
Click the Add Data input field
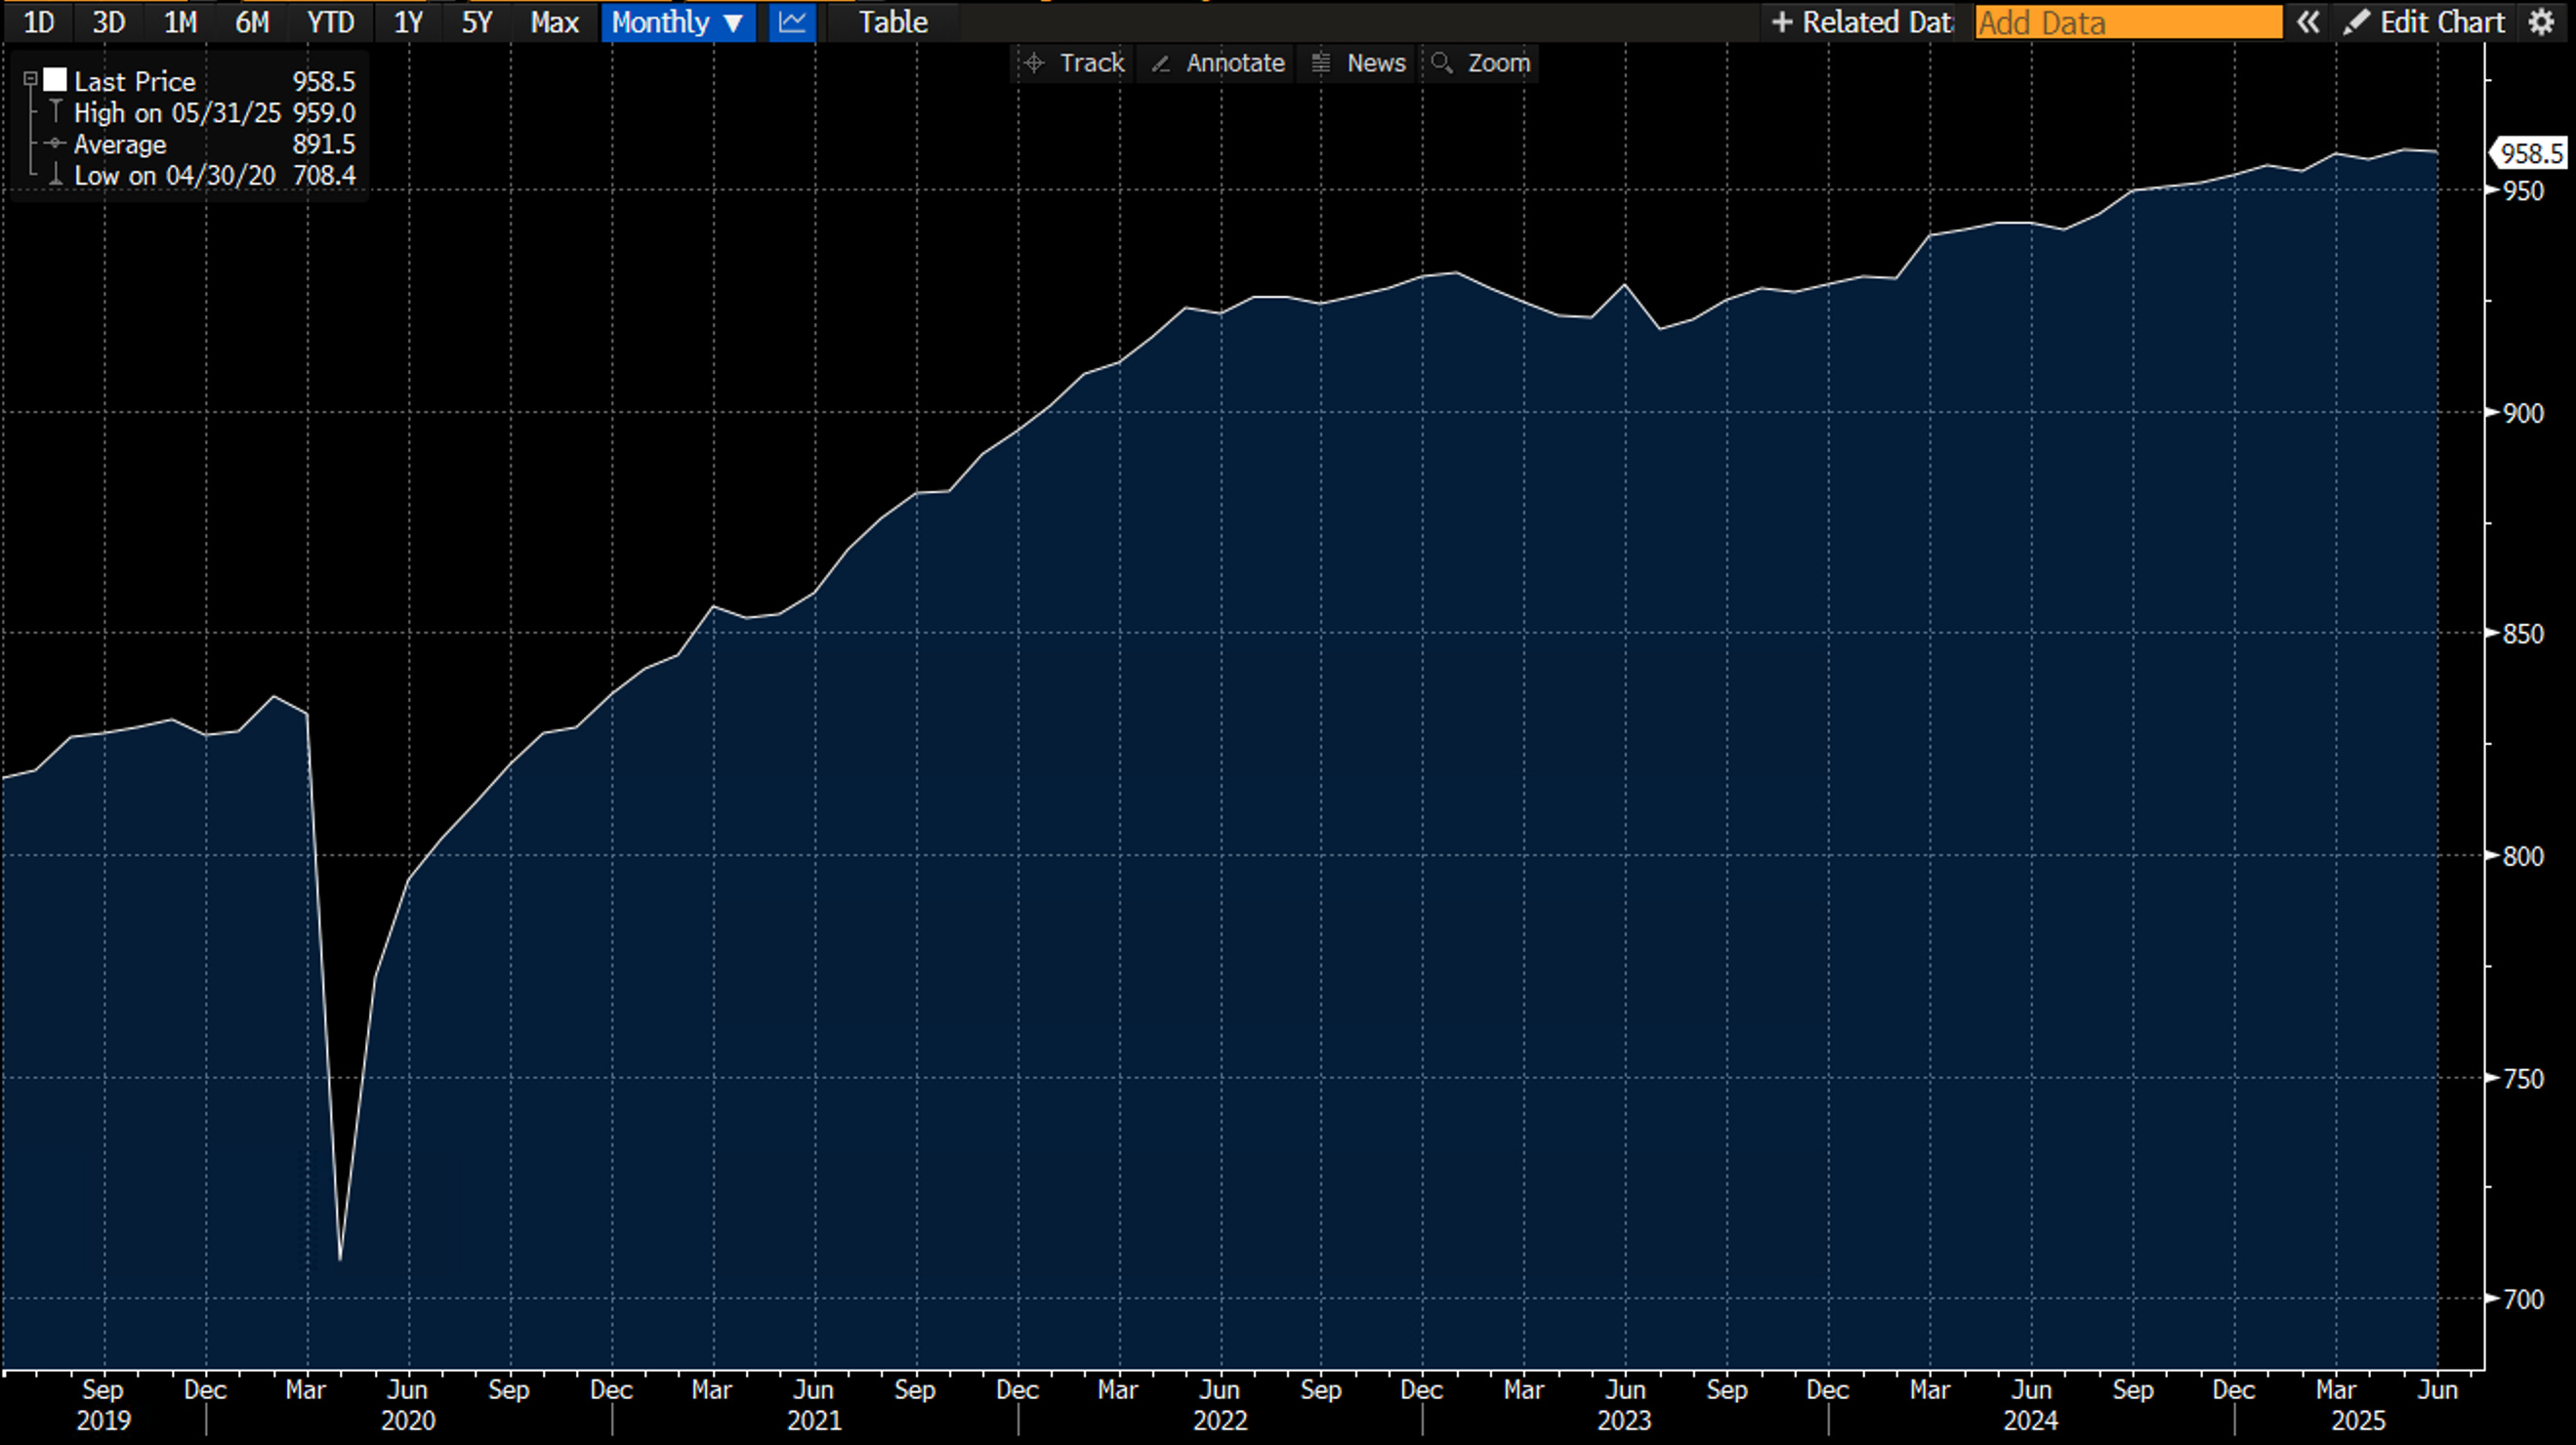coord(2128,22)
